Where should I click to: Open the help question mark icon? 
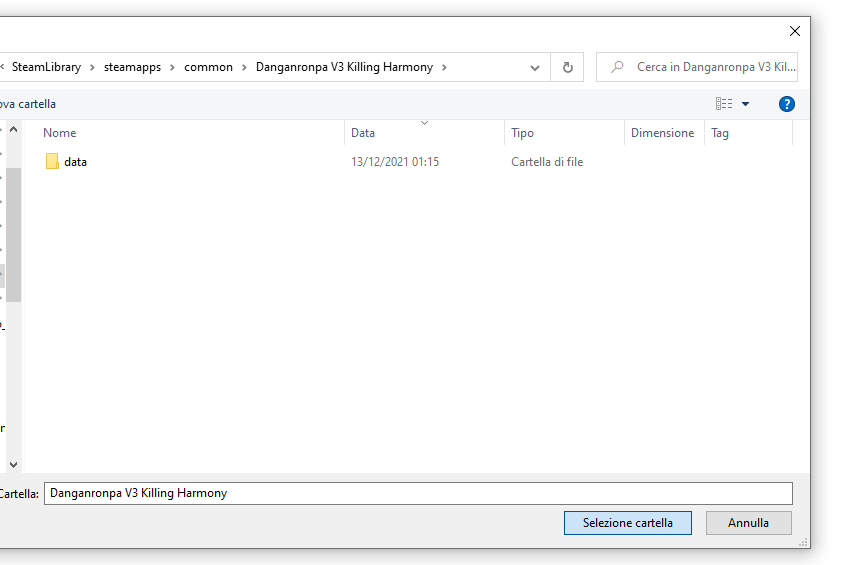[786, 104]
